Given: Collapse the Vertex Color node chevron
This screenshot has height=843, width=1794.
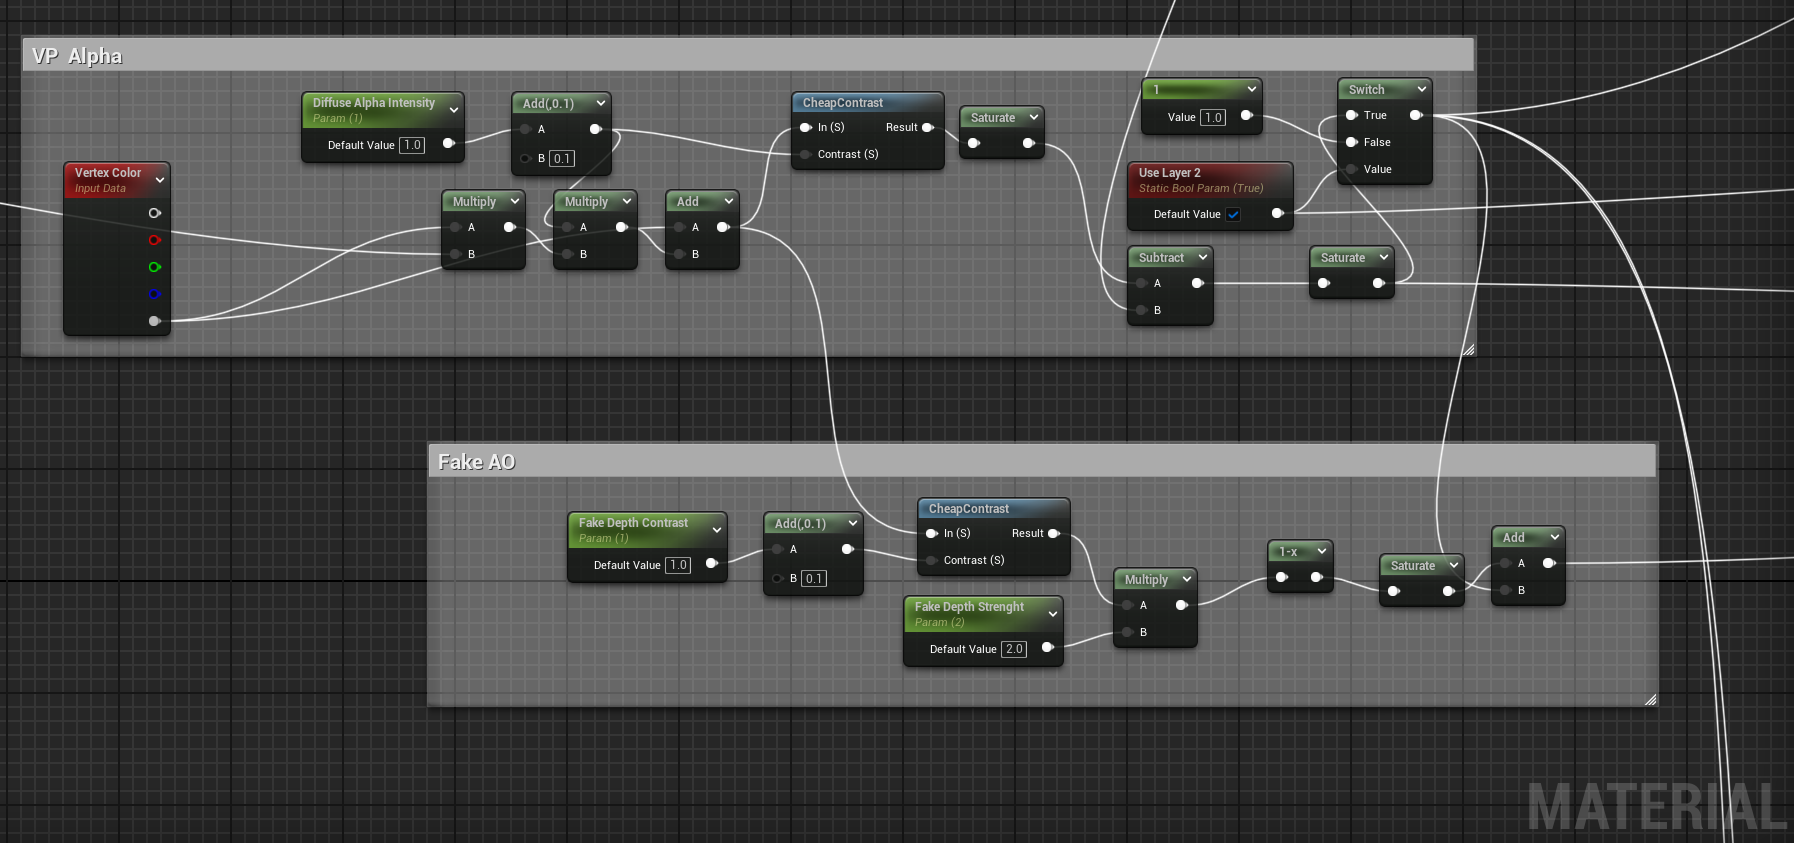Looking at the screenshot, I should click(x=160, y=180).
